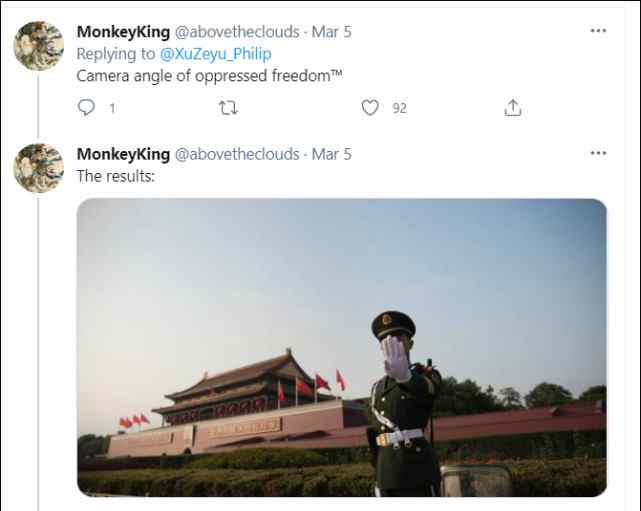Image resolution: width=641 pixels, height=511 pixels.
Task: Click @abovetheclouds handle on second tweet
Action: tap(237, 154)
